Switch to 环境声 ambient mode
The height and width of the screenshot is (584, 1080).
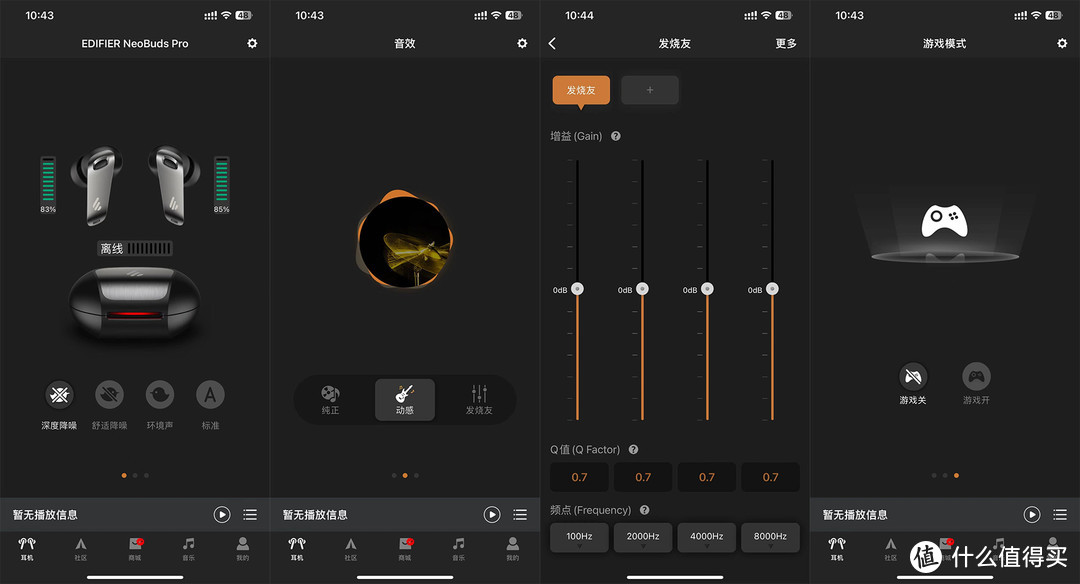(160, 395)
